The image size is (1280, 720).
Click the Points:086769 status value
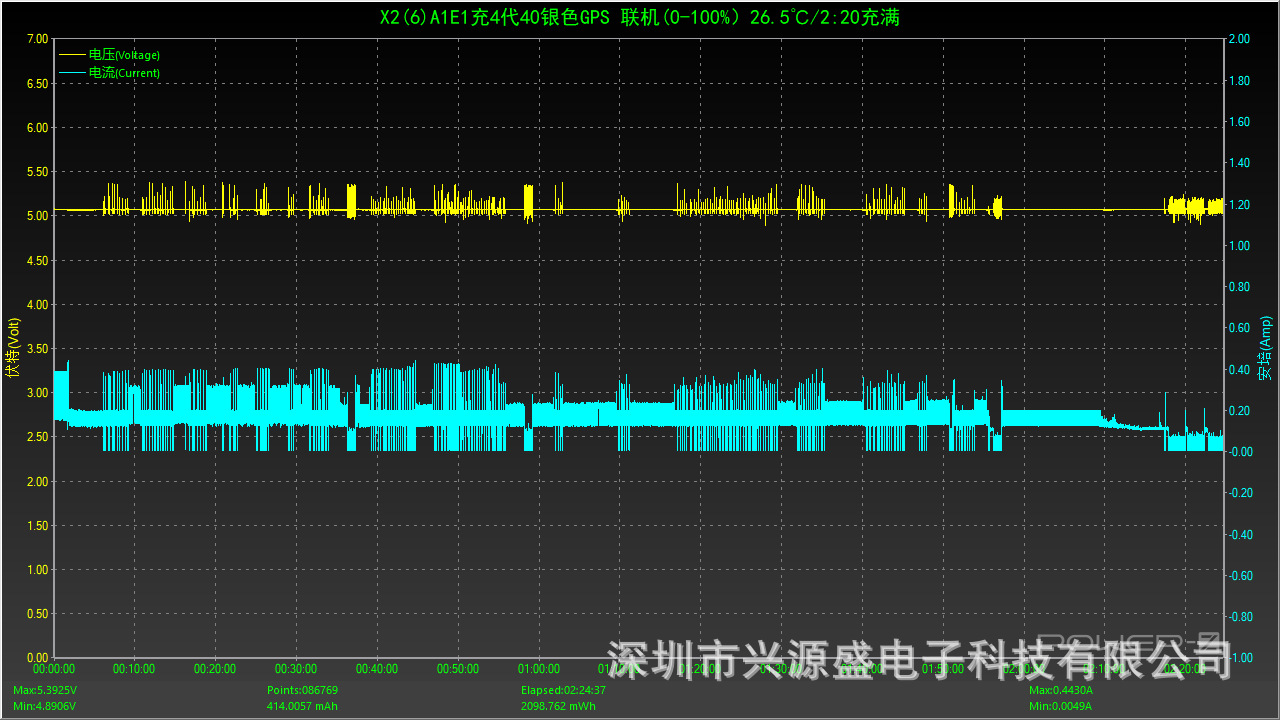click(x=302, y=690)
